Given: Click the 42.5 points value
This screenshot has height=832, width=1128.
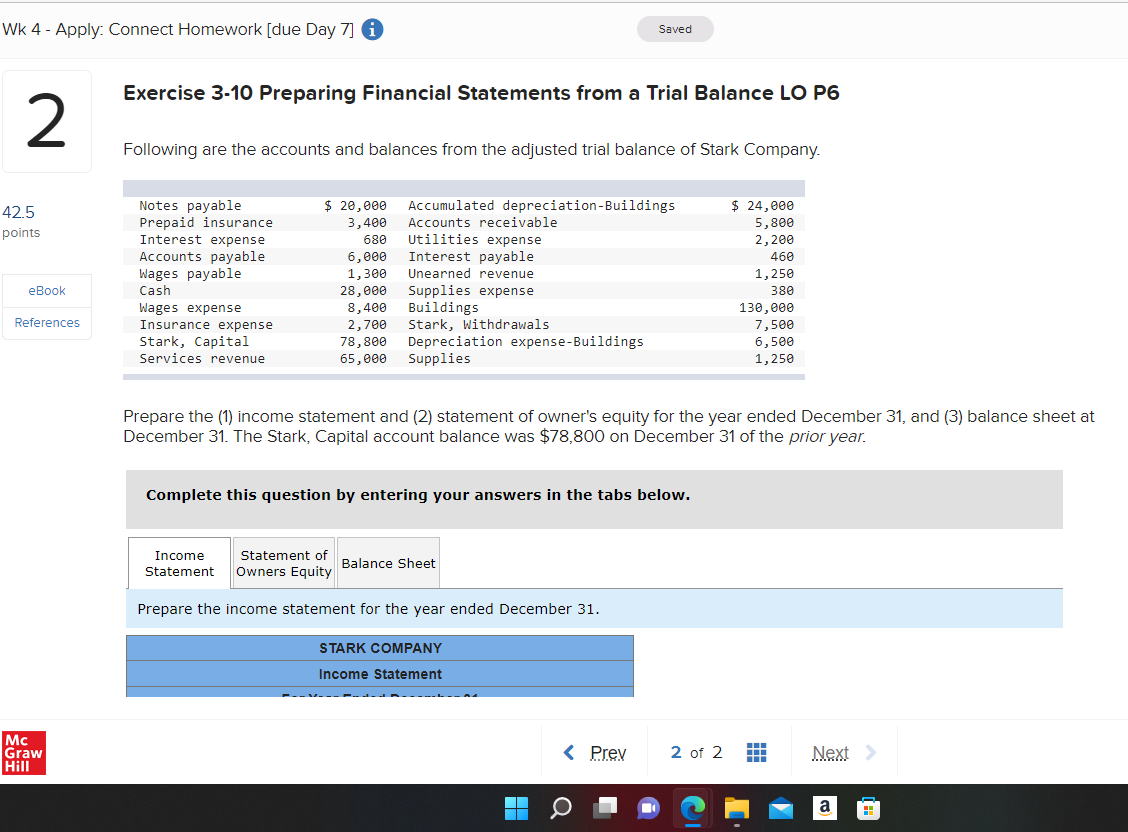Looking at the screenshot, I should click(18, 213).
